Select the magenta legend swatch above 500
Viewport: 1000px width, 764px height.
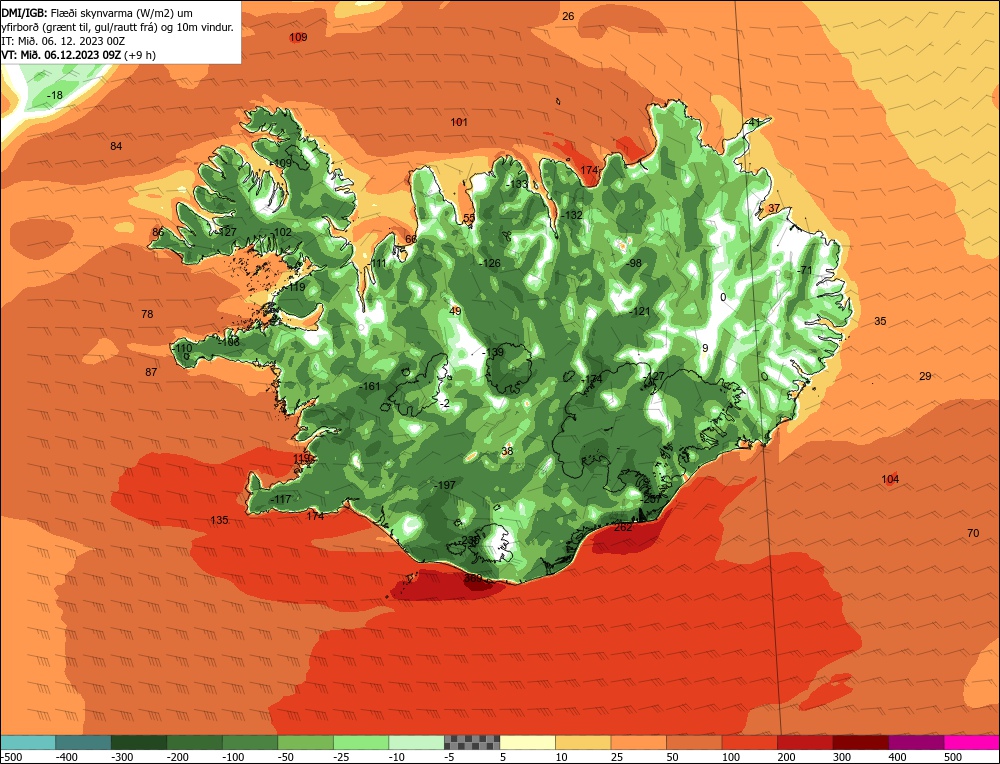click(x=971, y=742)
